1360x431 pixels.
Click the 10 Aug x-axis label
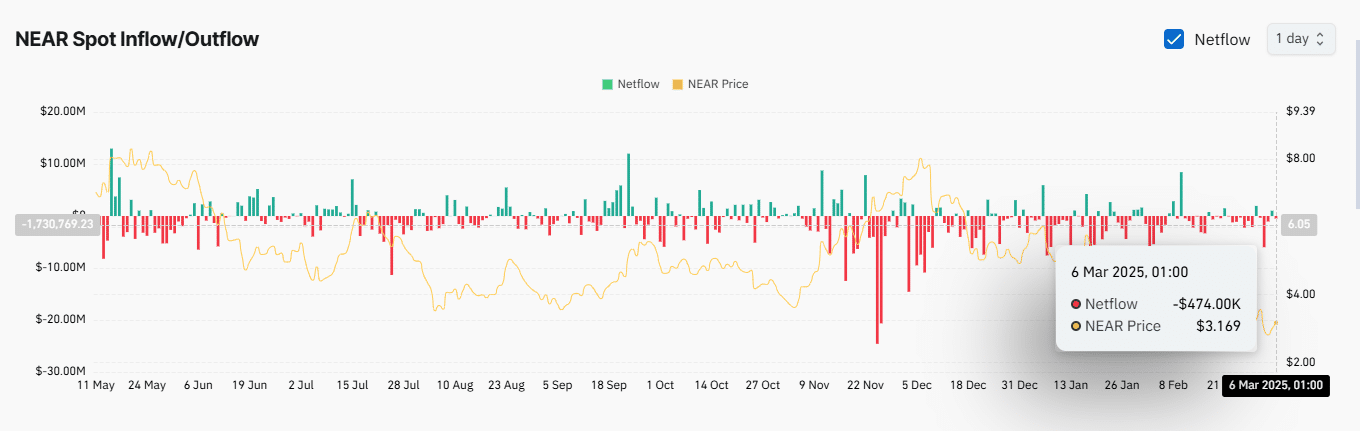pos(455,385)
